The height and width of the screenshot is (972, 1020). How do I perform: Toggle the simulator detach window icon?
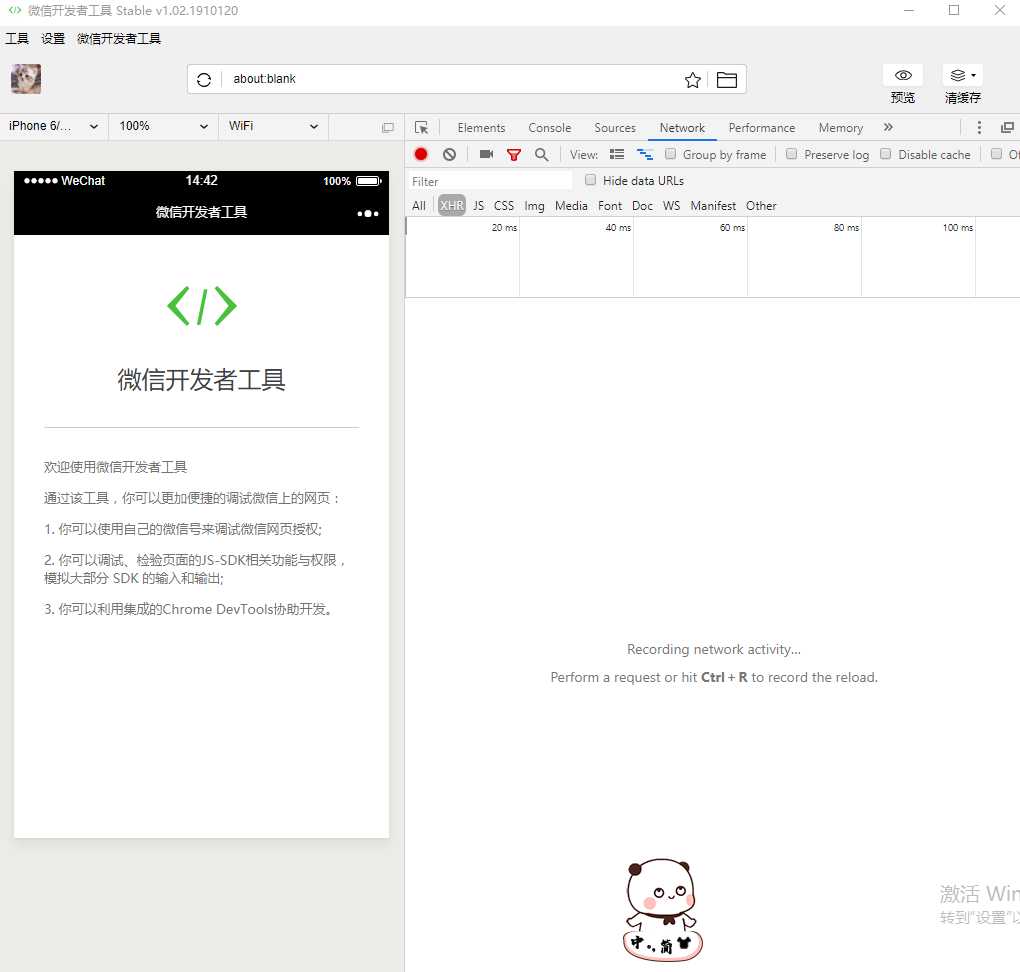pyautogui.click(x=388, y=128)
